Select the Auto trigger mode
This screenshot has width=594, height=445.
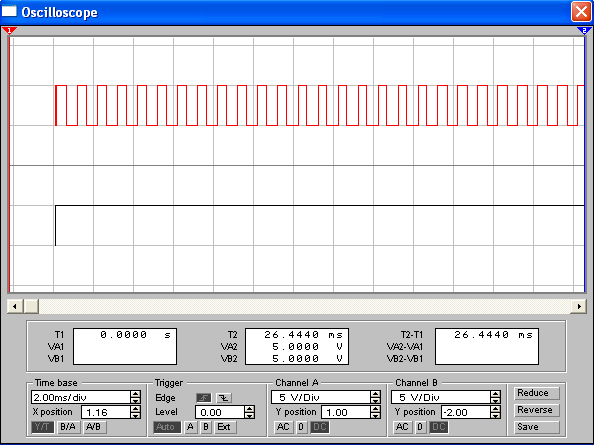point(167,427)
